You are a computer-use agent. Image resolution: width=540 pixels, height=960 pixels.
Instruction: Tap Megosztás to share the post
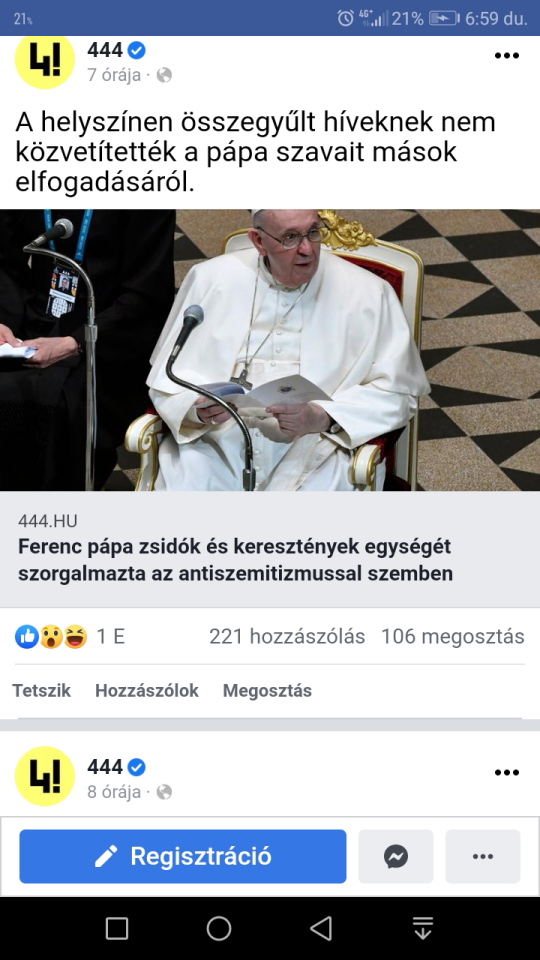click(267, 691)
